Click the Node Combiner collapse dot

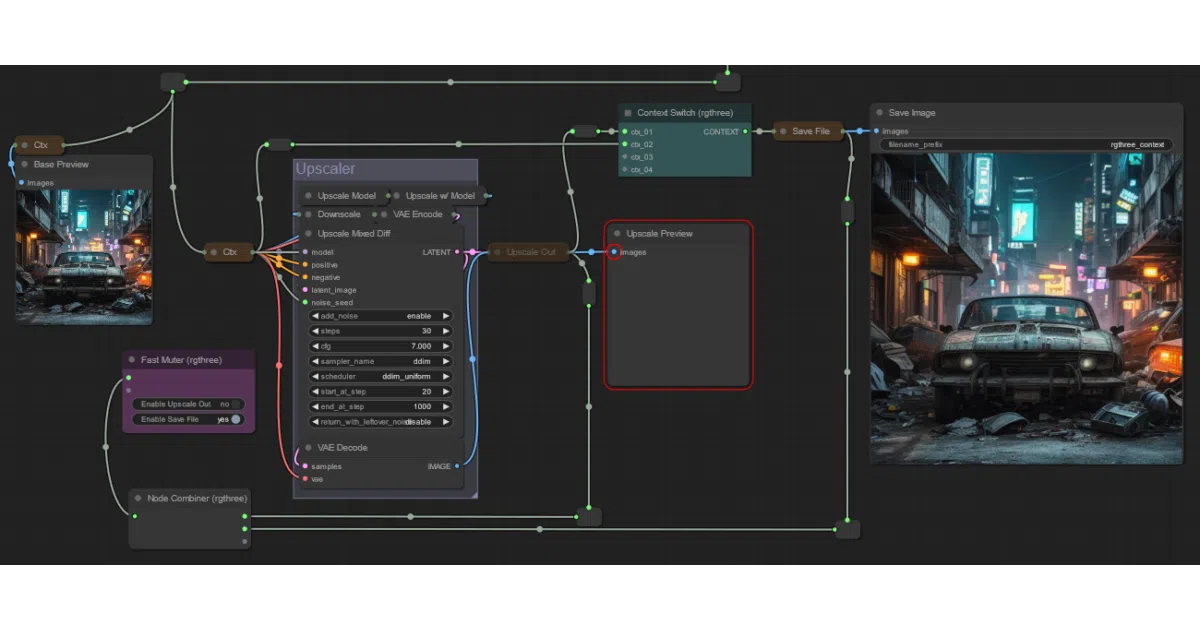tap(137, 498)
